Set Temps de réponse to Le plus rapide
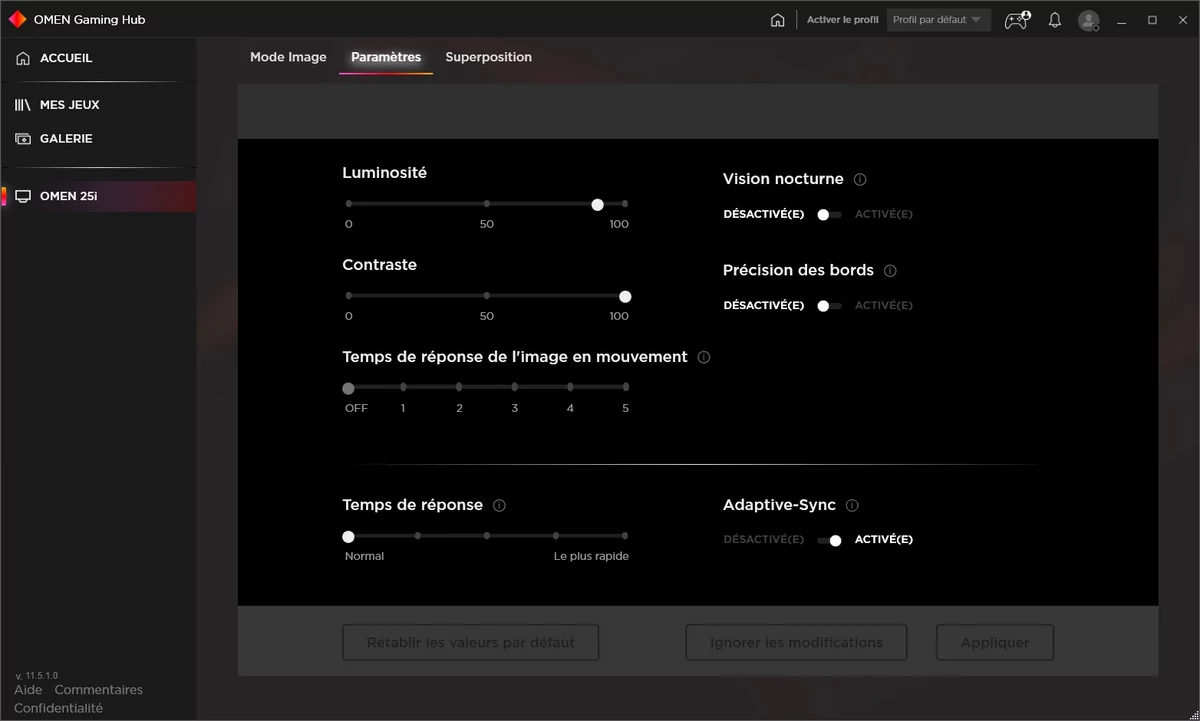Viewport: 1200px width, 721px height. tap(625, 536)
